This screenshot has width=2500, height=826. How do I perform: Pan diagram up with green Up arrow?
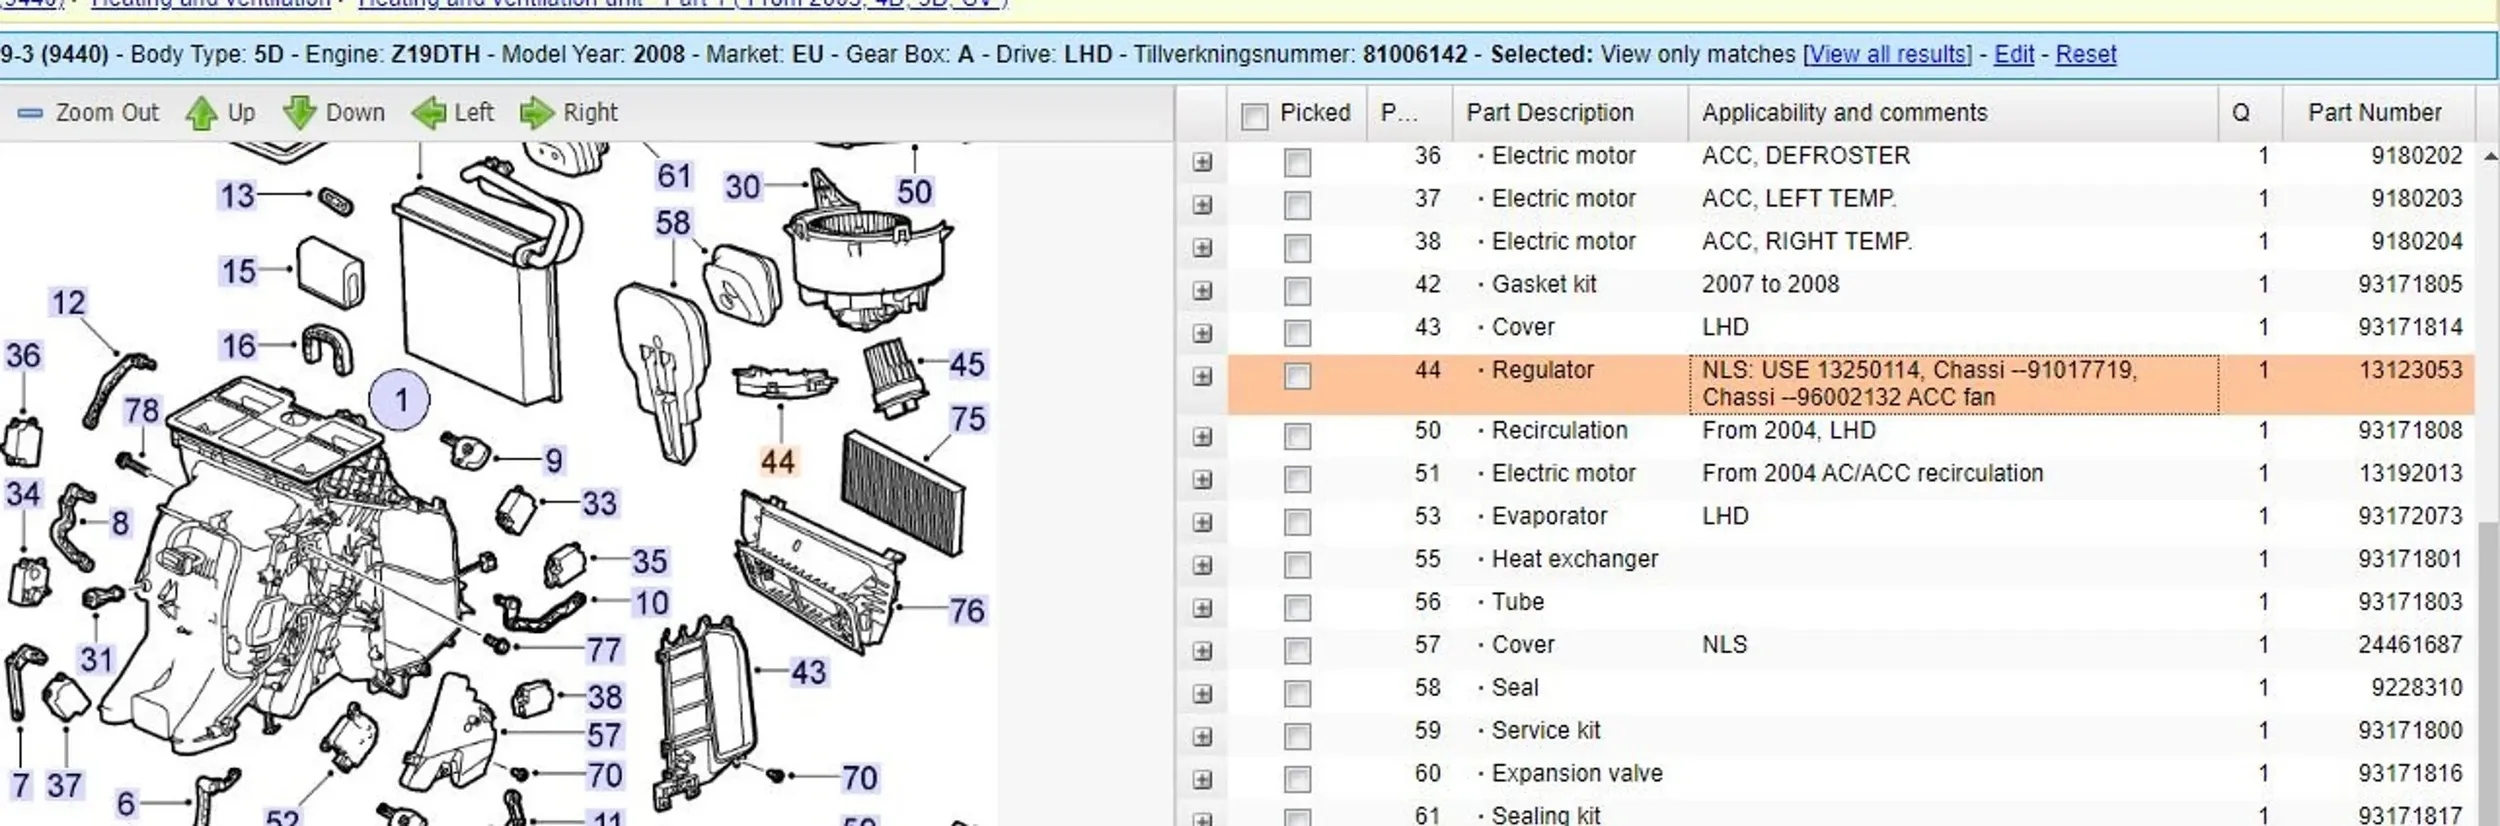pyautogui.click(x=201, y=113)
